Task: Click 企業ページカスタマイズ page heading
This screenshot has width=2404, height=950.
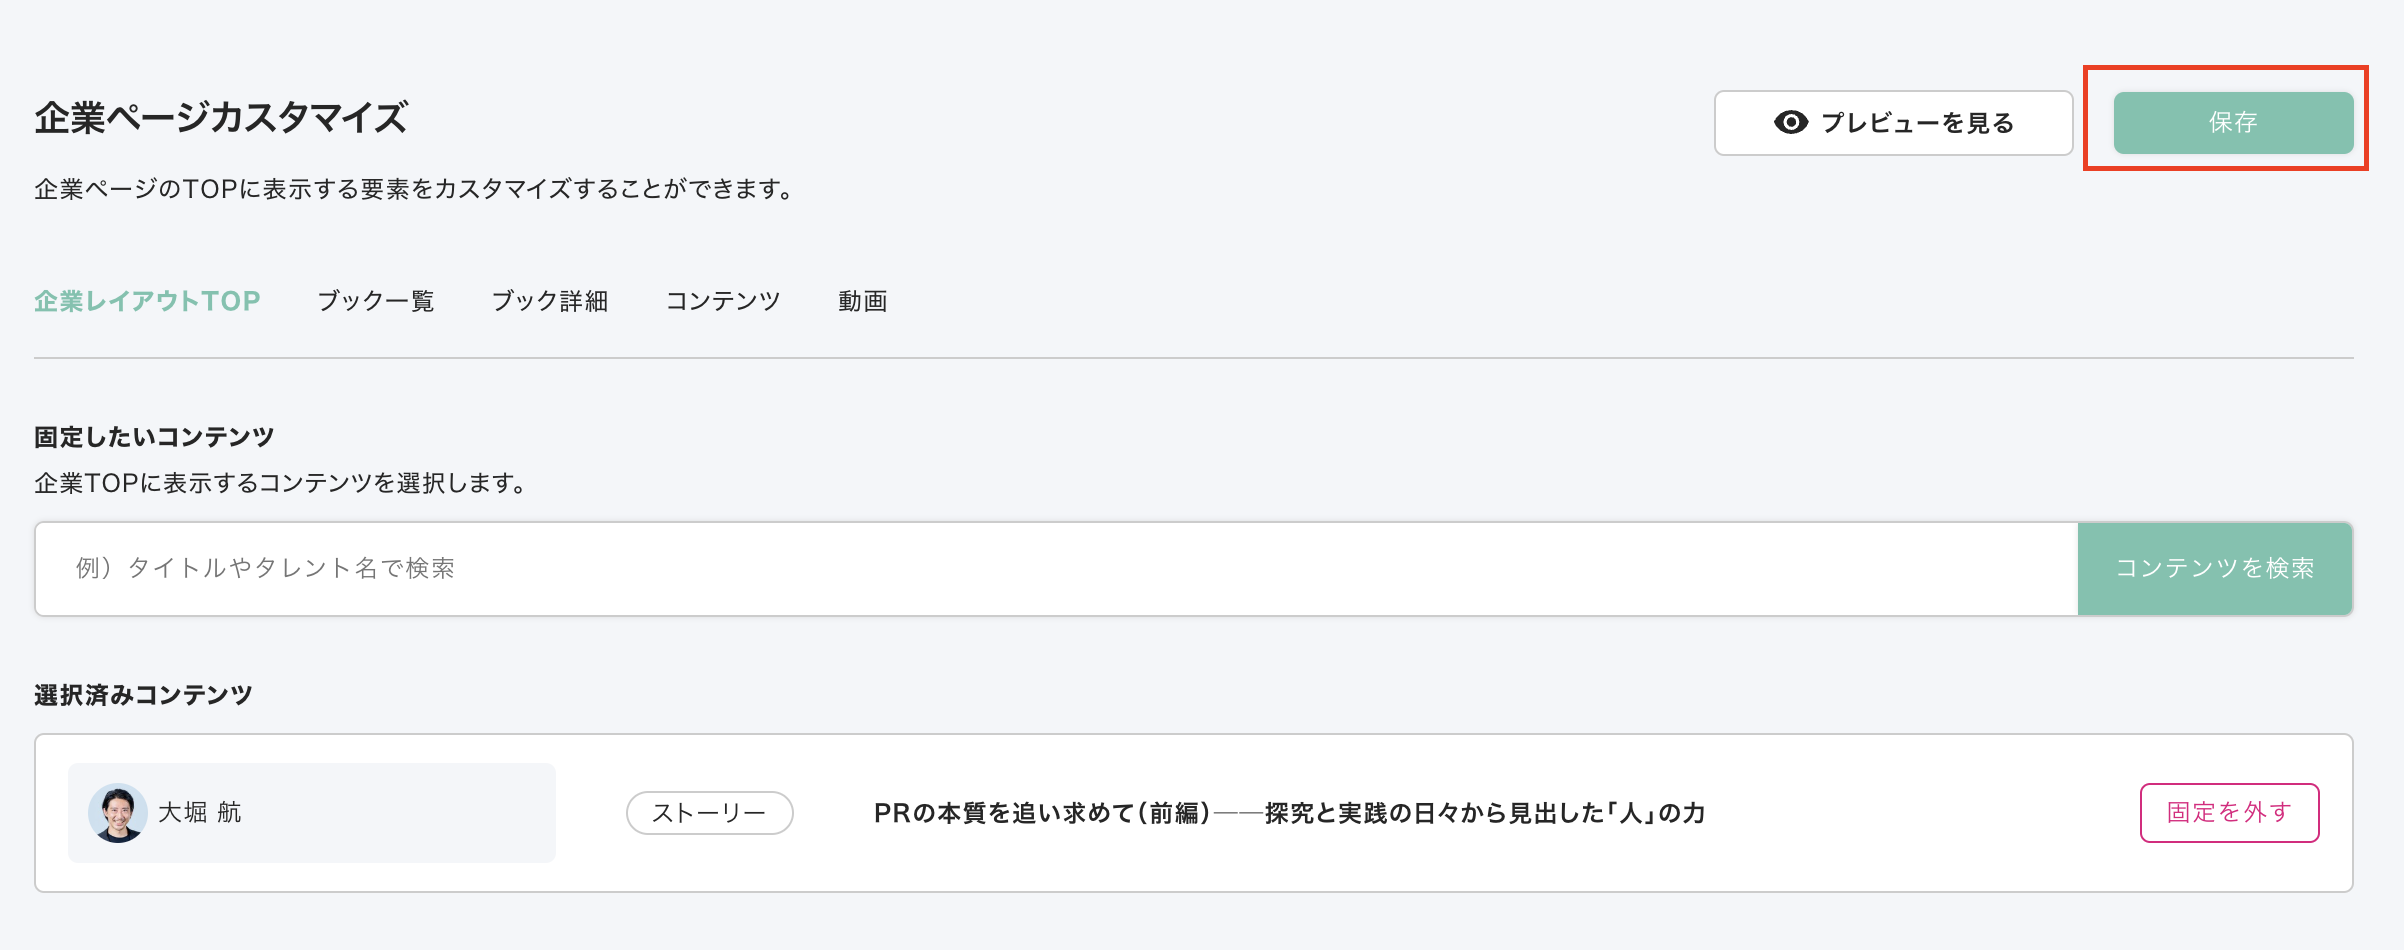Action: [221, 118]
